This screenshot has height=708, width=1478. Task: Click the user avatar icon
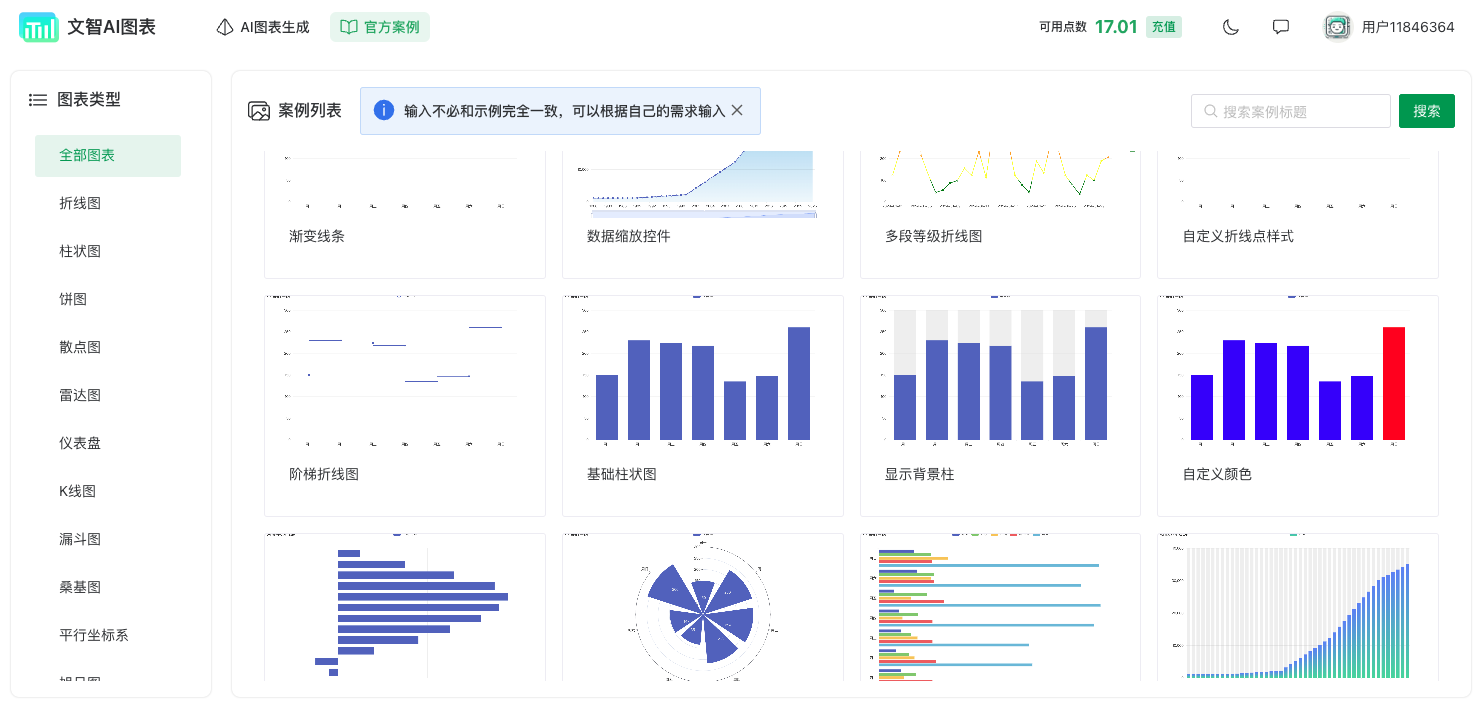pos(1338,27)
